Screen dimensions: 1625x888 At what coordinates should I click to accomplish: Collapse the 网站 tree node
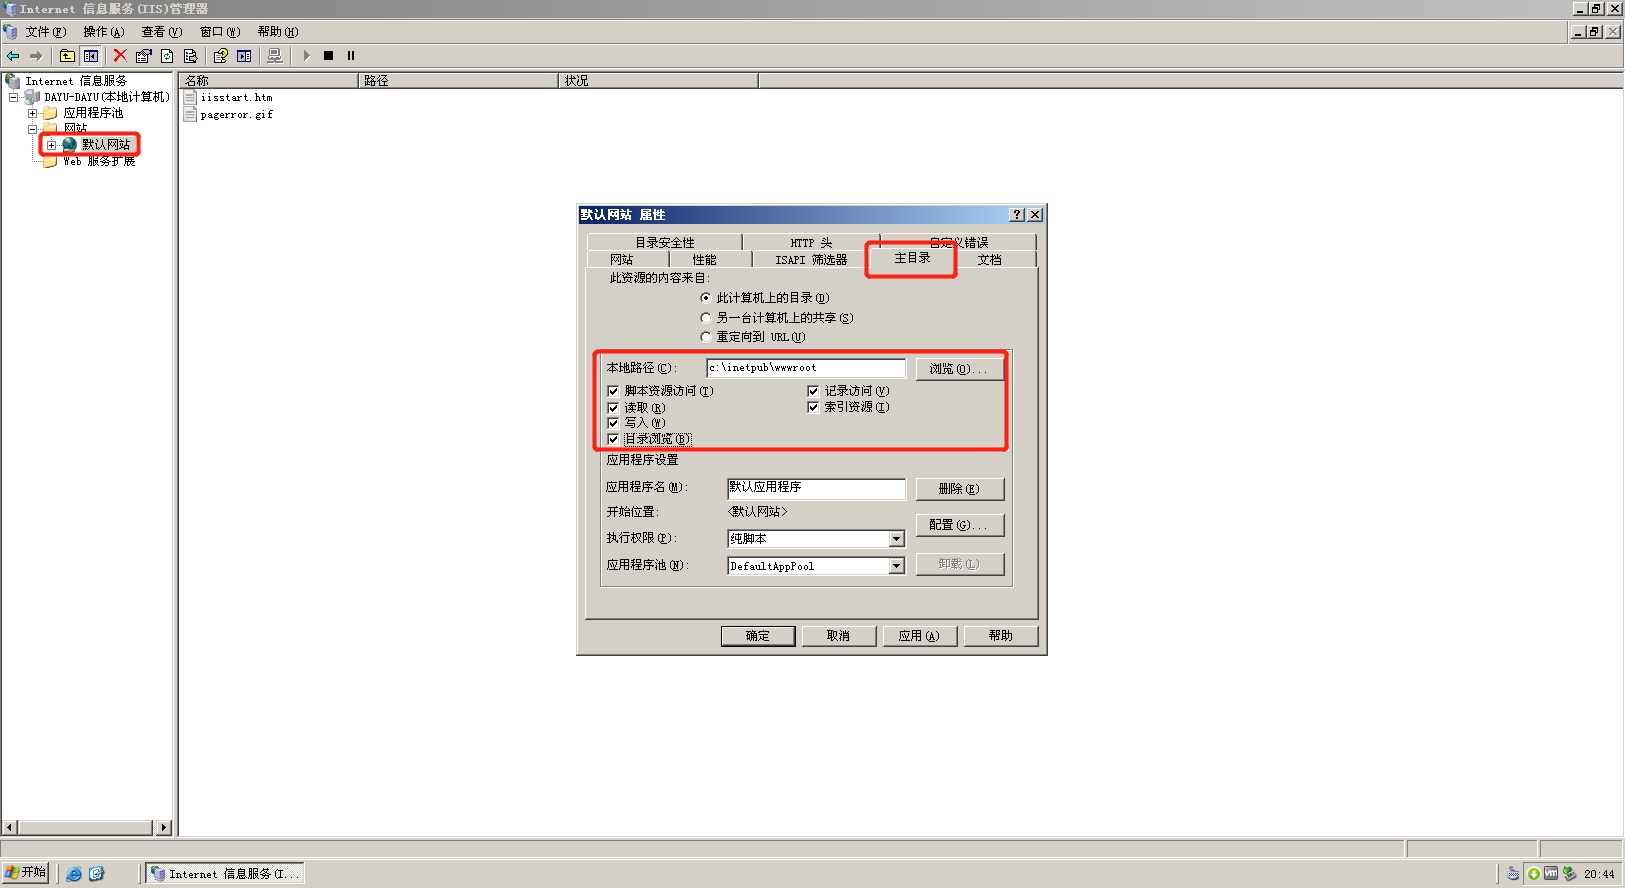[x=32, y=128]
